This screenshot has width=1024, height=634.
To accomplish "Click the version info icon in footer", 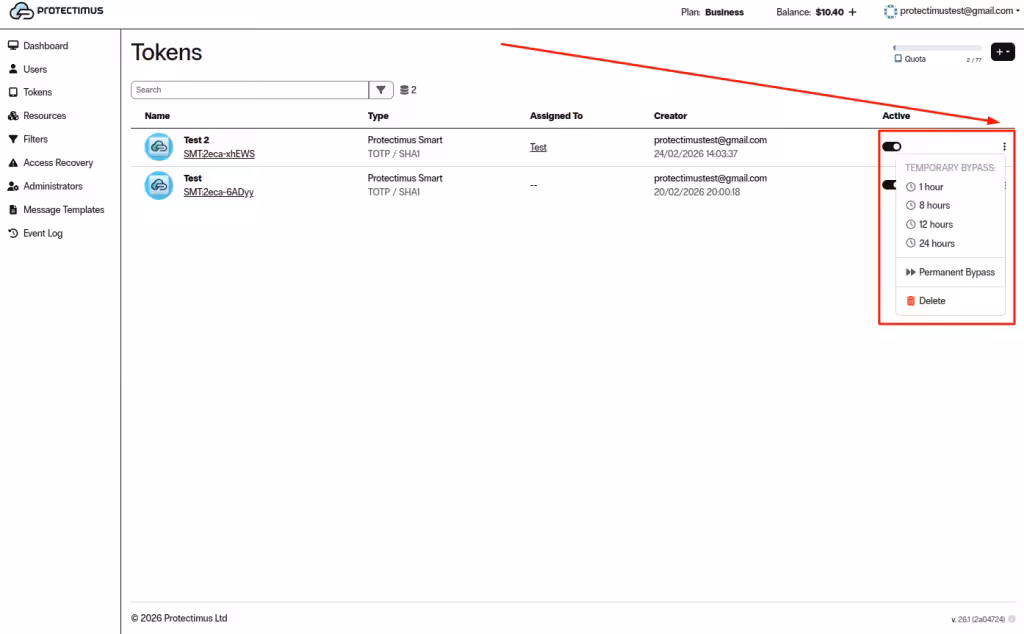I will [1012, 619].
